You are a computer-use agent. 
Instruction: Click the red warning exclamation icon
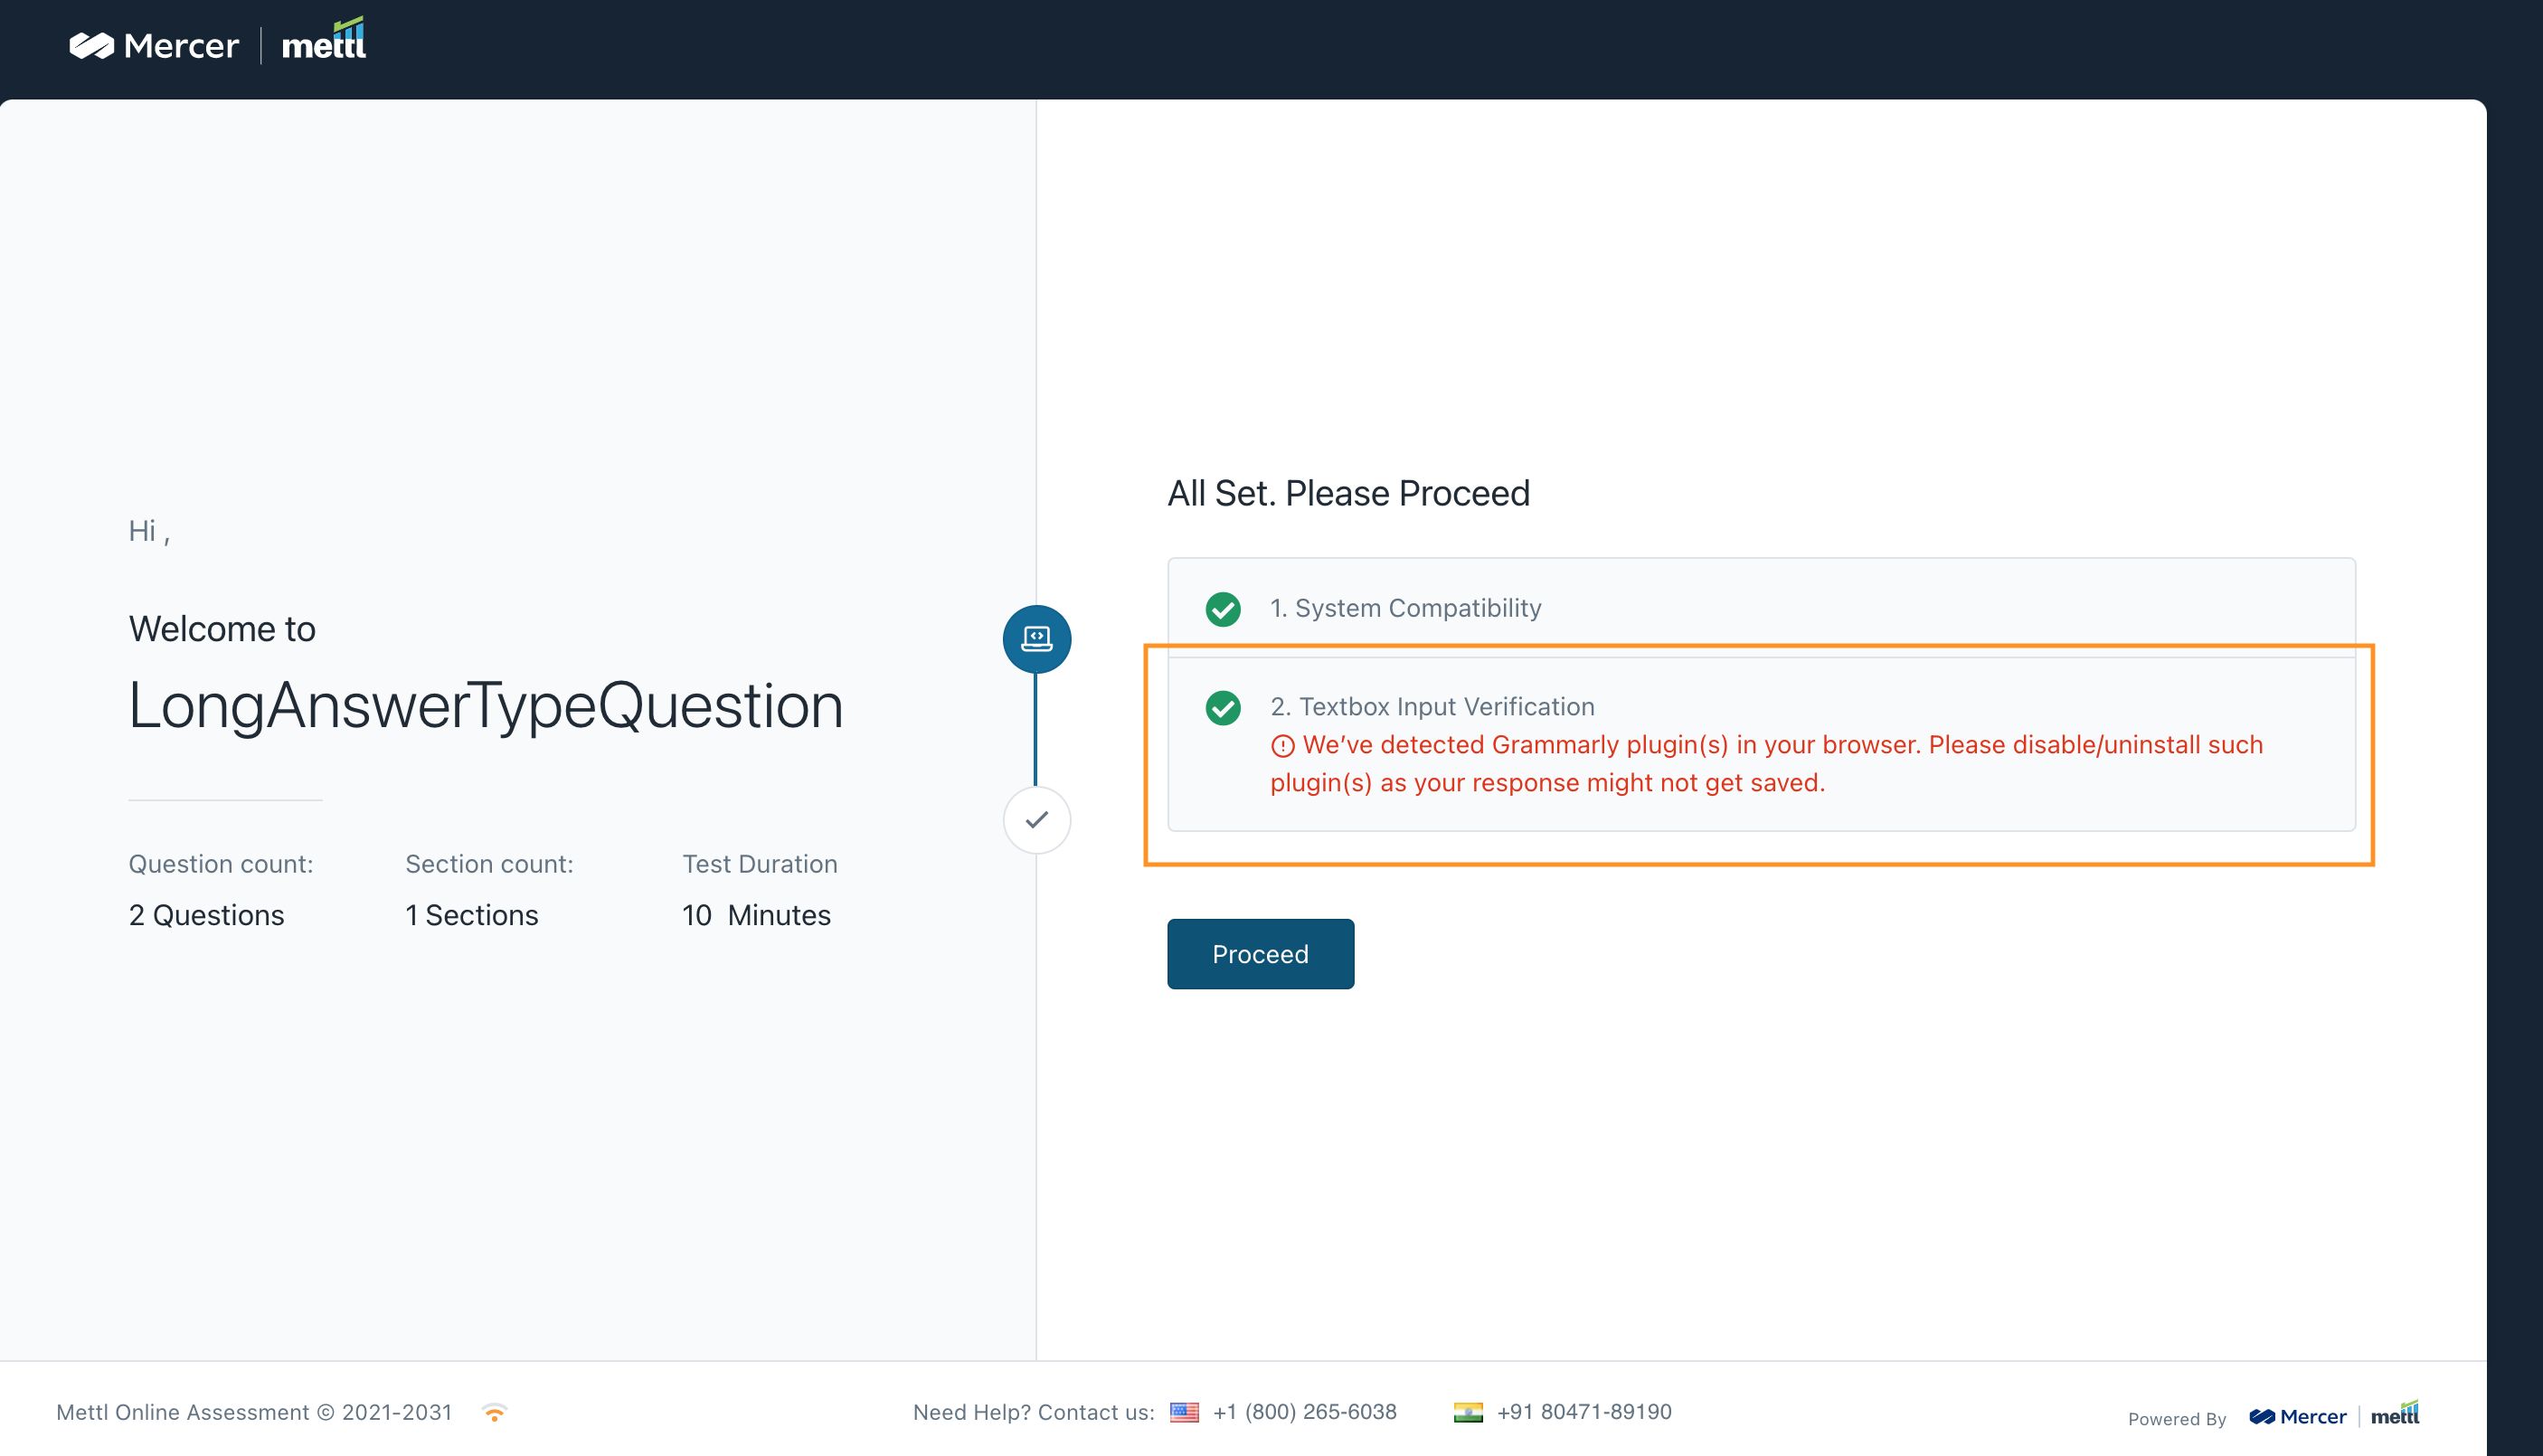coord(1282,746)
